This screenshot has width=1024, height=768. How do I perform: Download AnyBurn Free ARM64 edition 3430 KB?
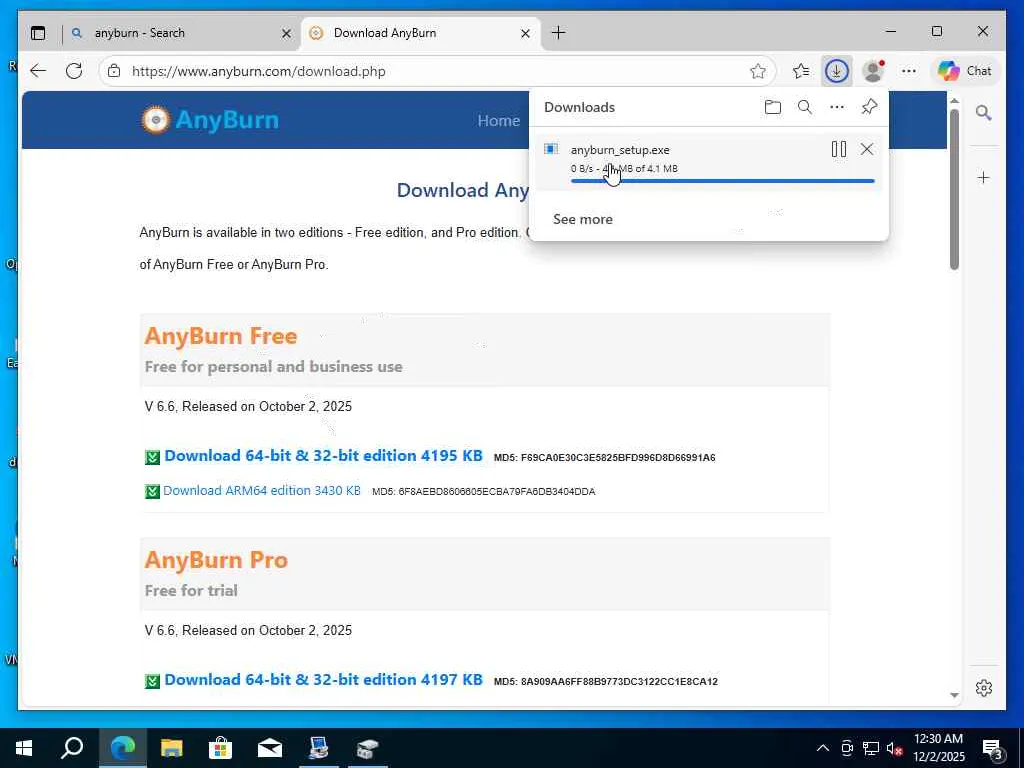click(x=262, y=490)
